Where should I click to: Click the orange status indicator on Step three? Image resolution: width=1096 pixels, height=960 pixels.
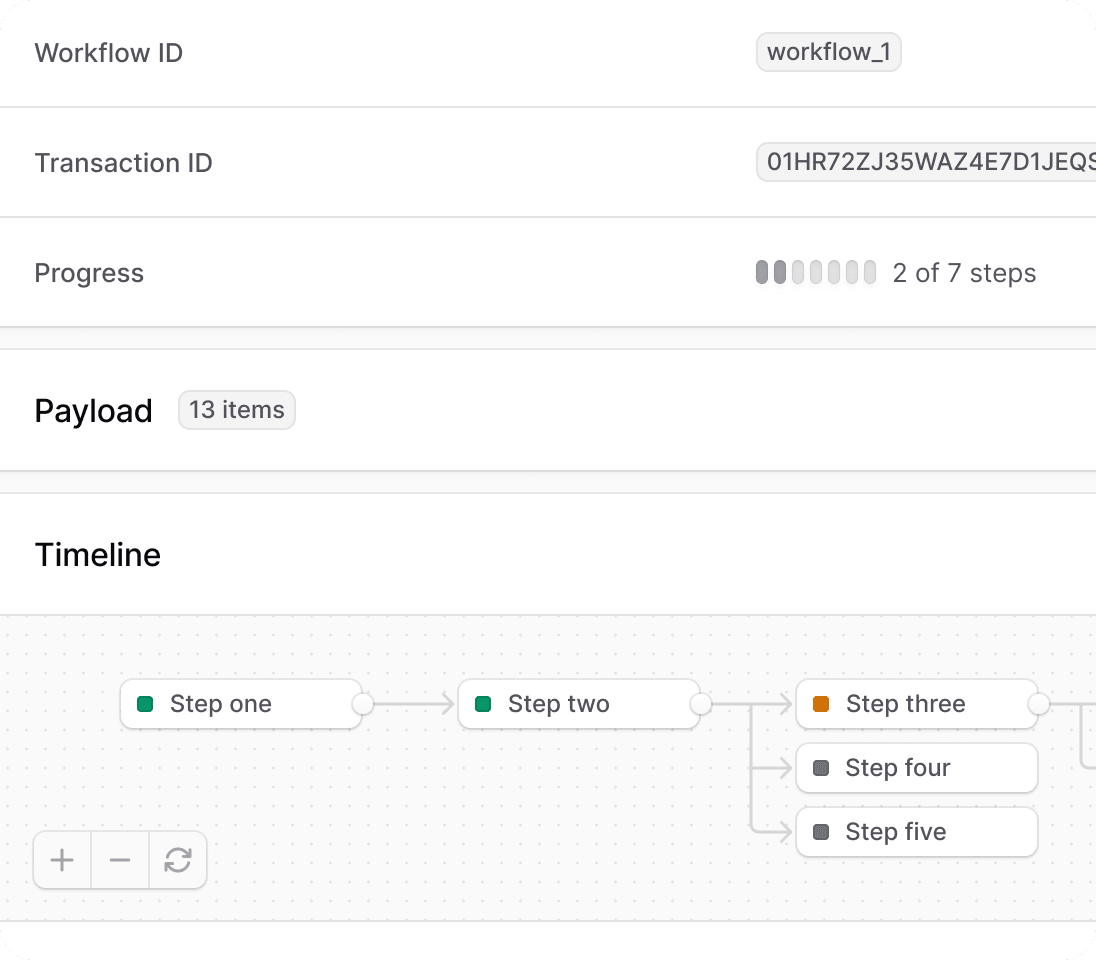pyautogui.click(x=821, y=704)
